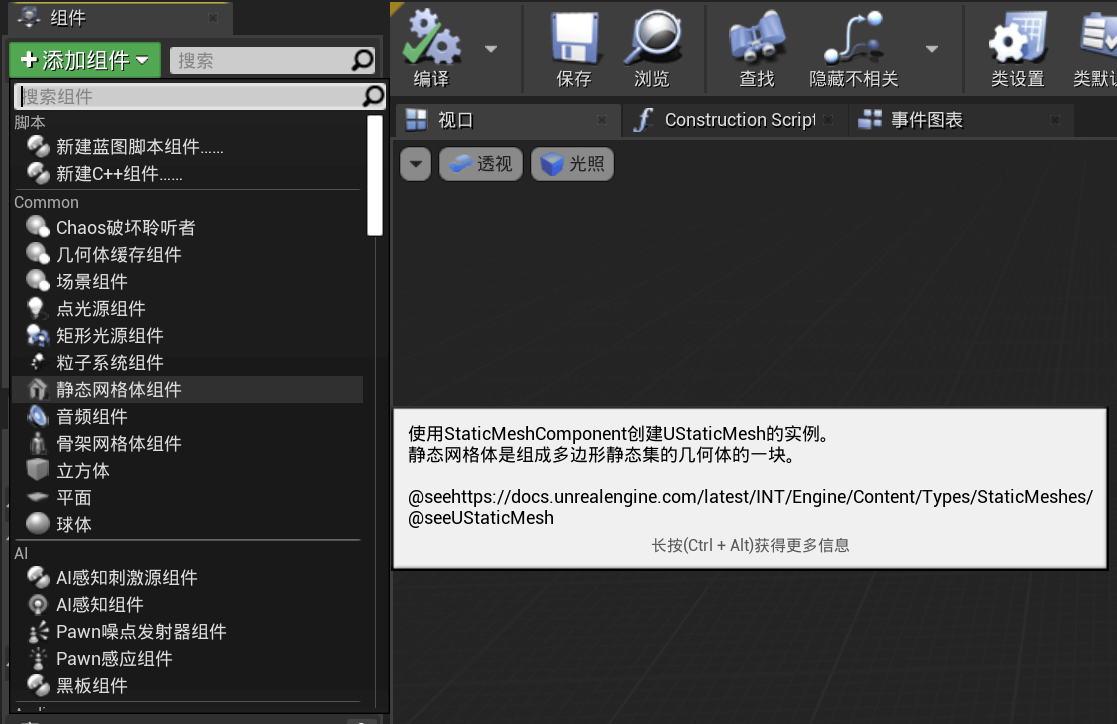Select Pawn噪点发射器组件 entry
The width and height of the screenshot is (1117, 724).
188,632
